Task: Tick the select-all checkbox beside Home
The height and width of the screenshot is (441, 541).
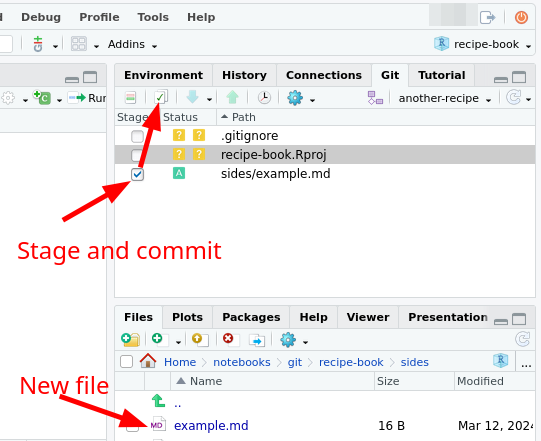Action: pos(126,362)
